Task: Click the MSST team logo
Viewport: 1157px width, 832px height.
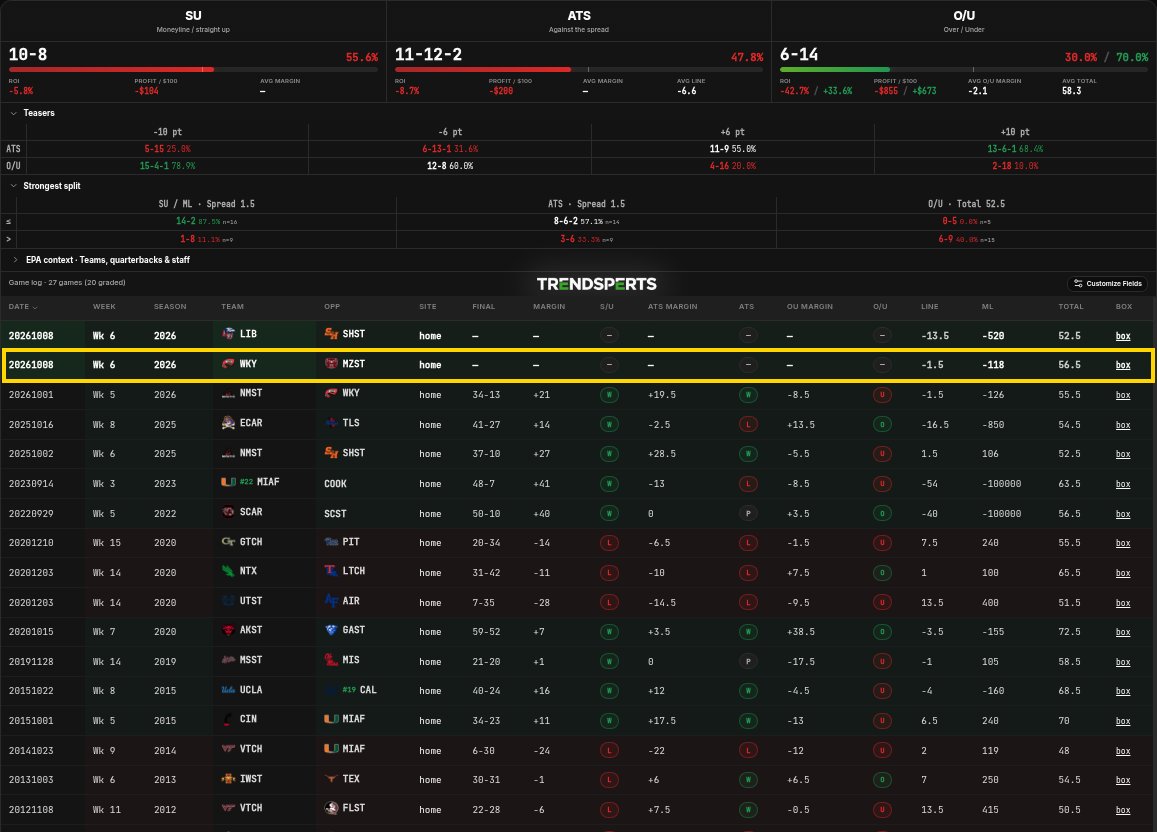Action: coord(229,659)
